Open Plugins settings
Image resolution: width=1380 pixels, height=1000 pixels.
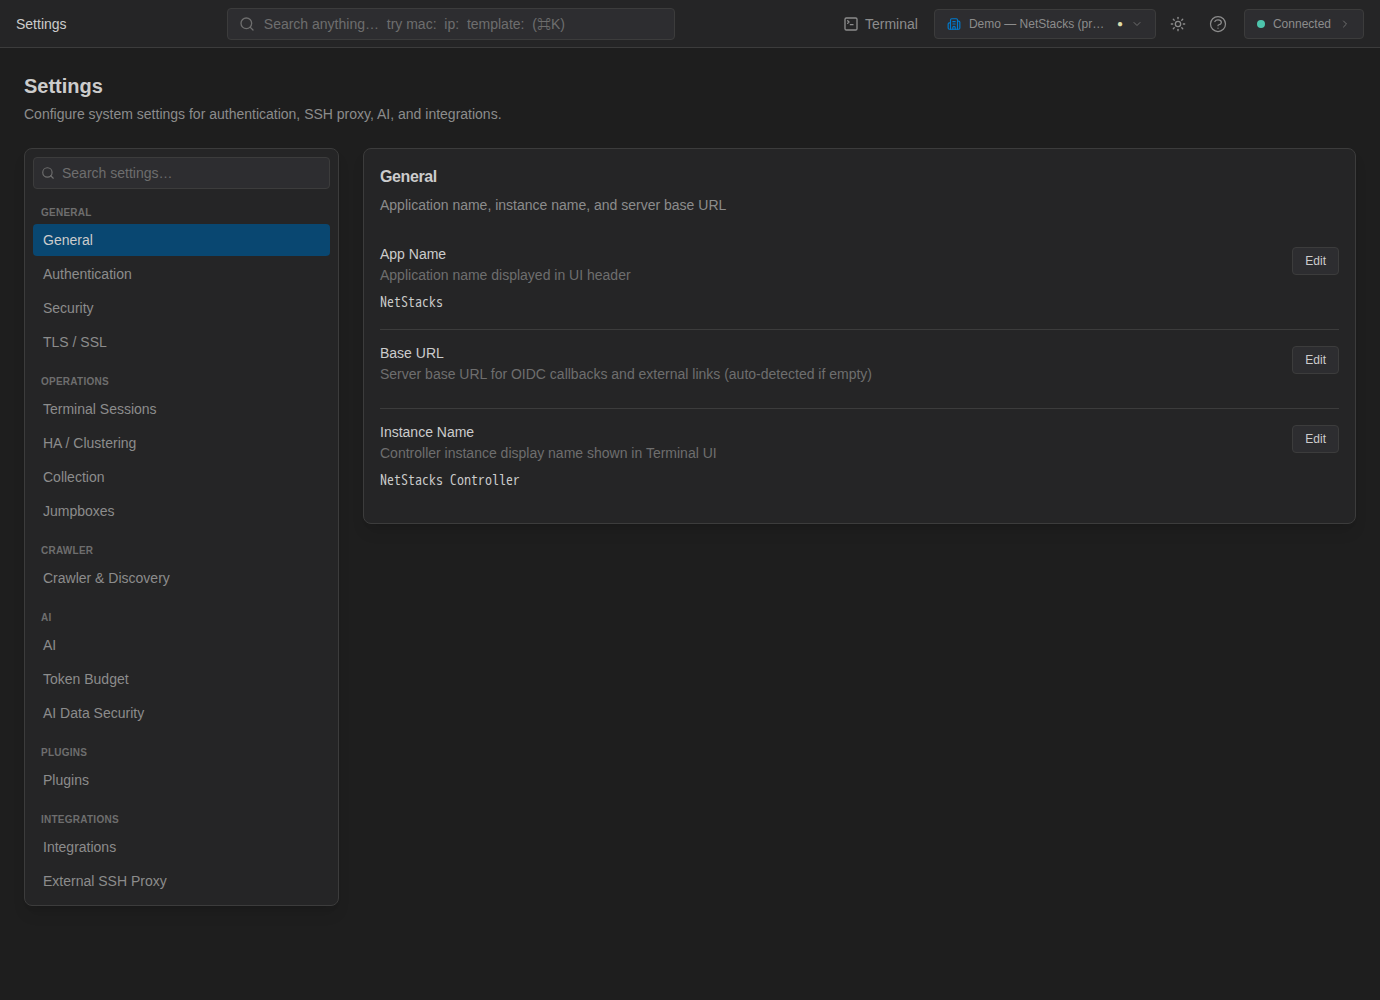pos(181,780)
